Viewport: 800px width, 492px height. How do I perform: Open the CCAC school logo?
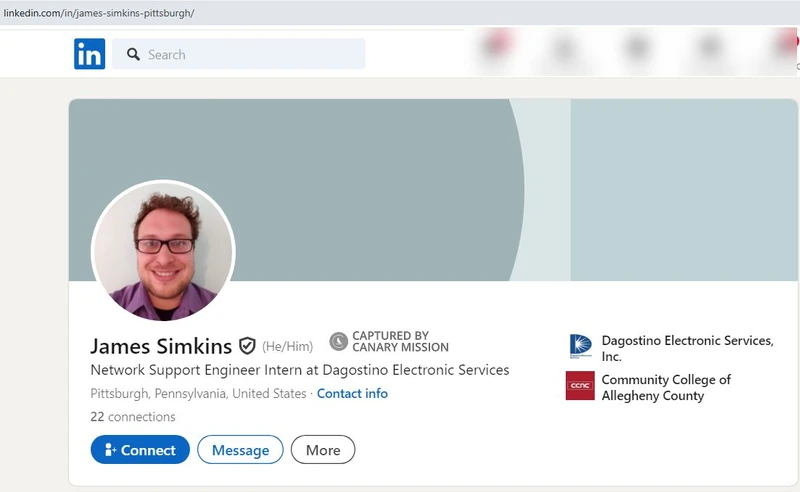[580, 385]
